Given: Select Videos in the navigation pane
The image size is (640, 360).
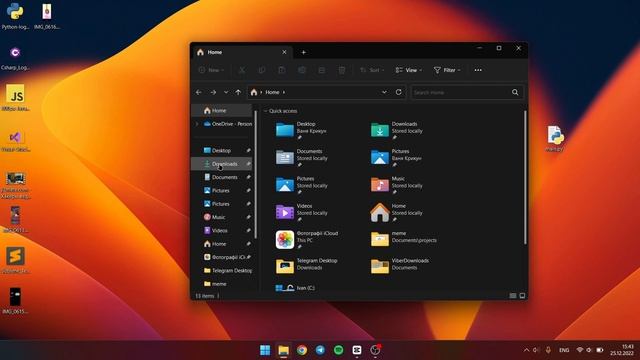Looking at the screenshot, I should pos(222,230).
